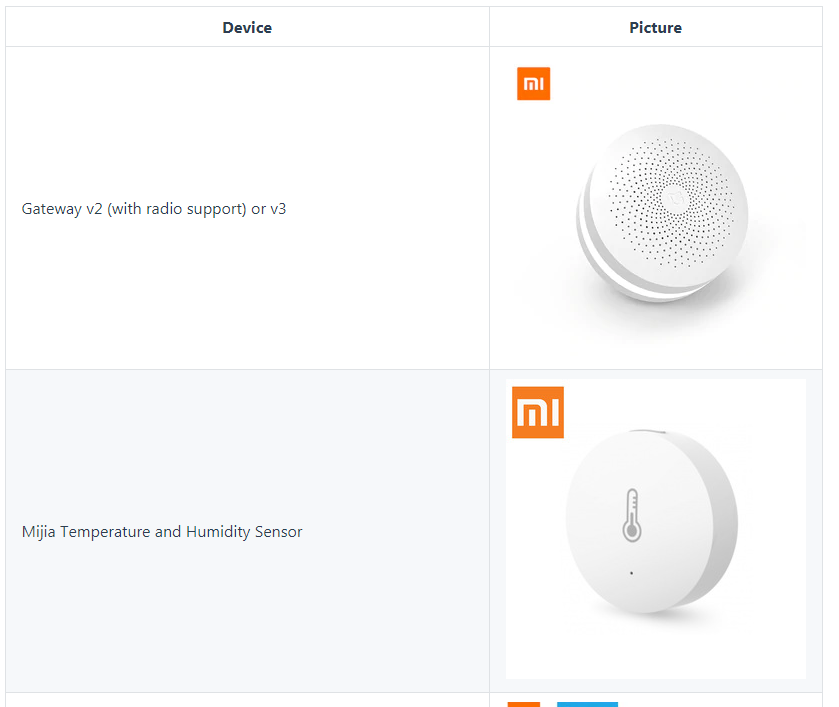The width and height of the screenshot is (839, 707).
Task: Click the small Mi logo above the gateway
Action: [533, 83]
